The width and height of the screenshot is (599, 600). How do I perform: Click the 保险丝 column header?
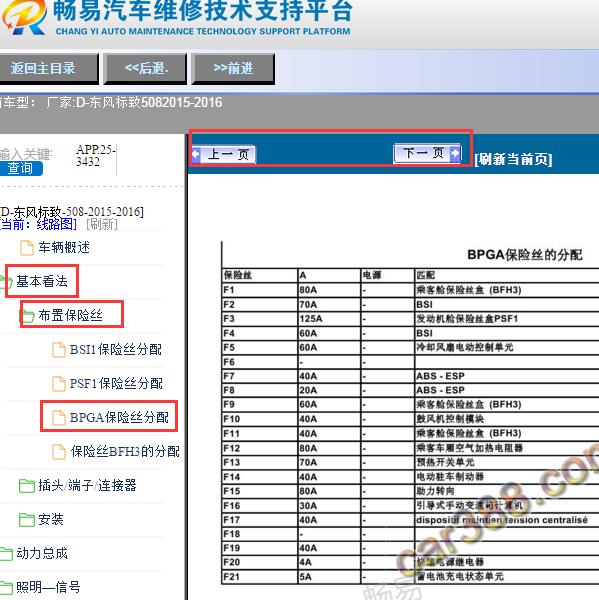pyautogui.click(x=237, y=275)
